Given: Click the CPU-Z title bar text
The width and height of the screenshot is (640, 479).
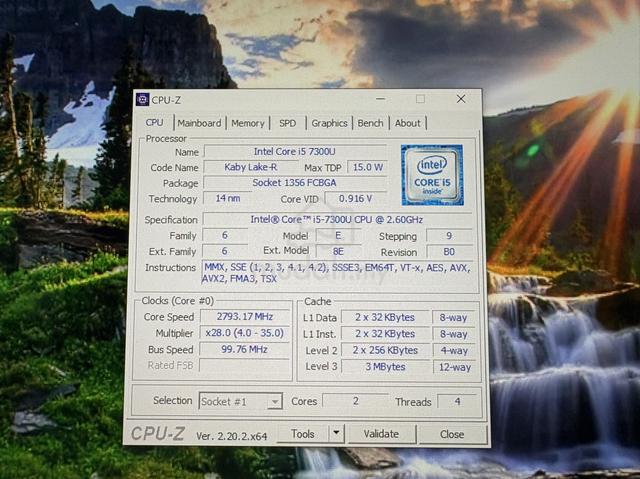Looking at the screenshot, I should pos(166,100).
